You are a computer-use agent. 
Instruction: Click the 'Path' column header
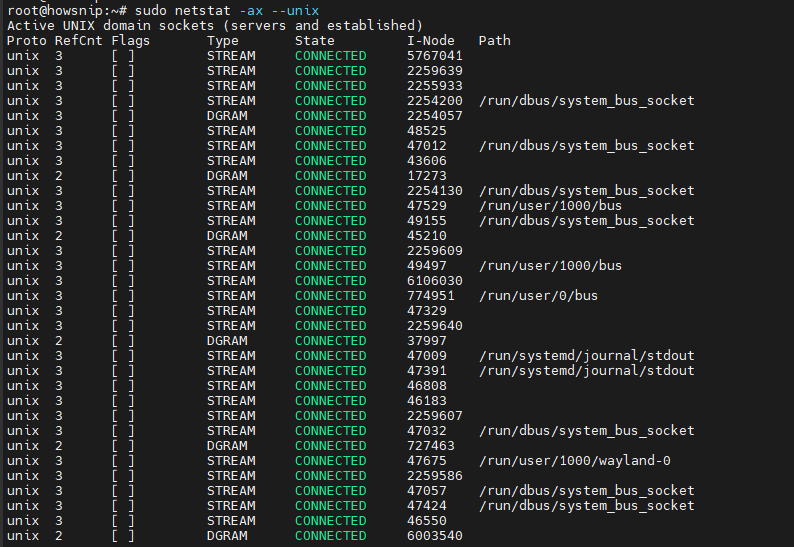(494, 41)
